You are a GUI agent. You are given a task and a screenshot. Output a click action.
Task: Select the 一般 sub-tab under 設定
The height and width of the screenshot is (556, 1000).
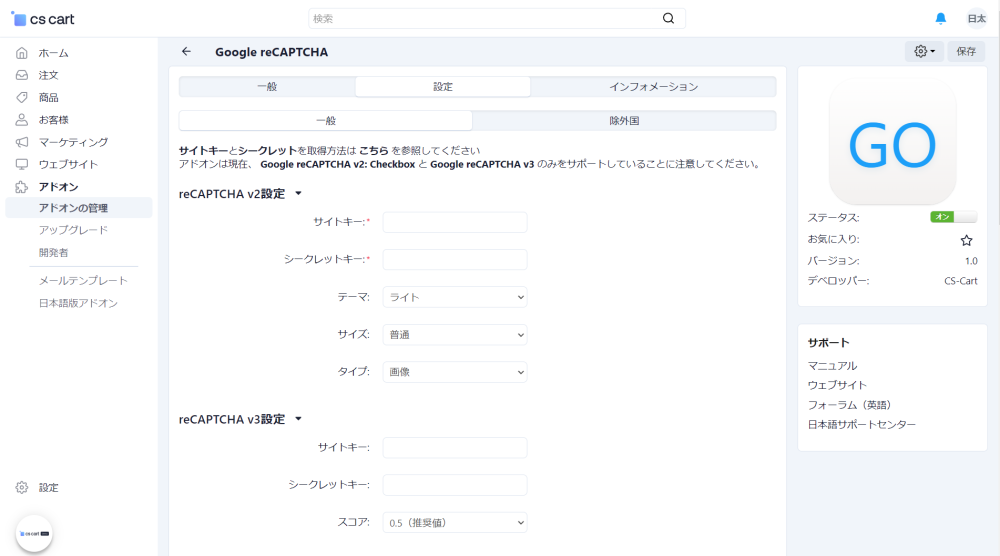(326, 121)
